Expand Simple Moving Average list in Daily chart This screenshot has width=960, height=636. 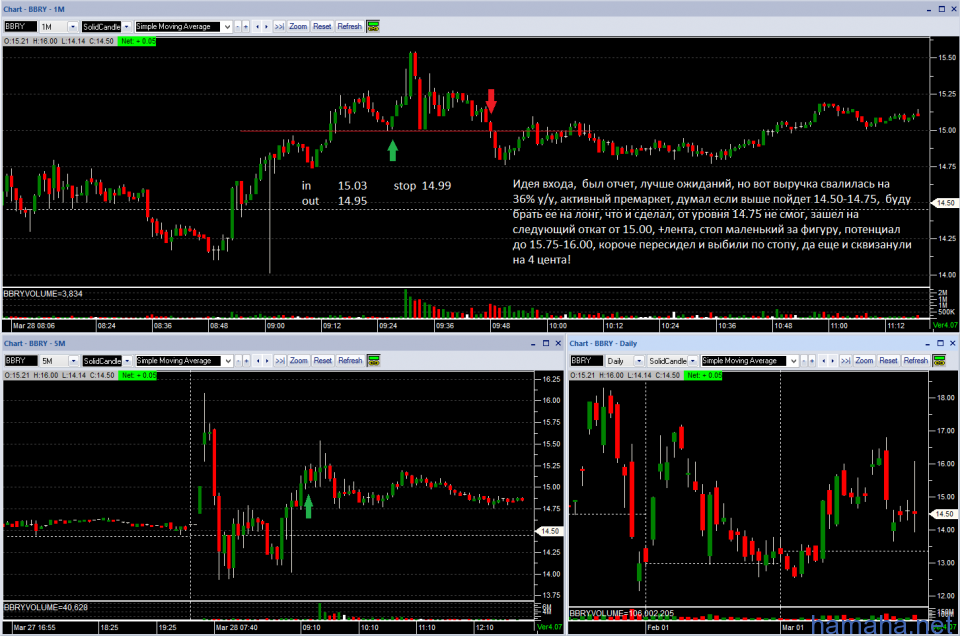[793, 361]
